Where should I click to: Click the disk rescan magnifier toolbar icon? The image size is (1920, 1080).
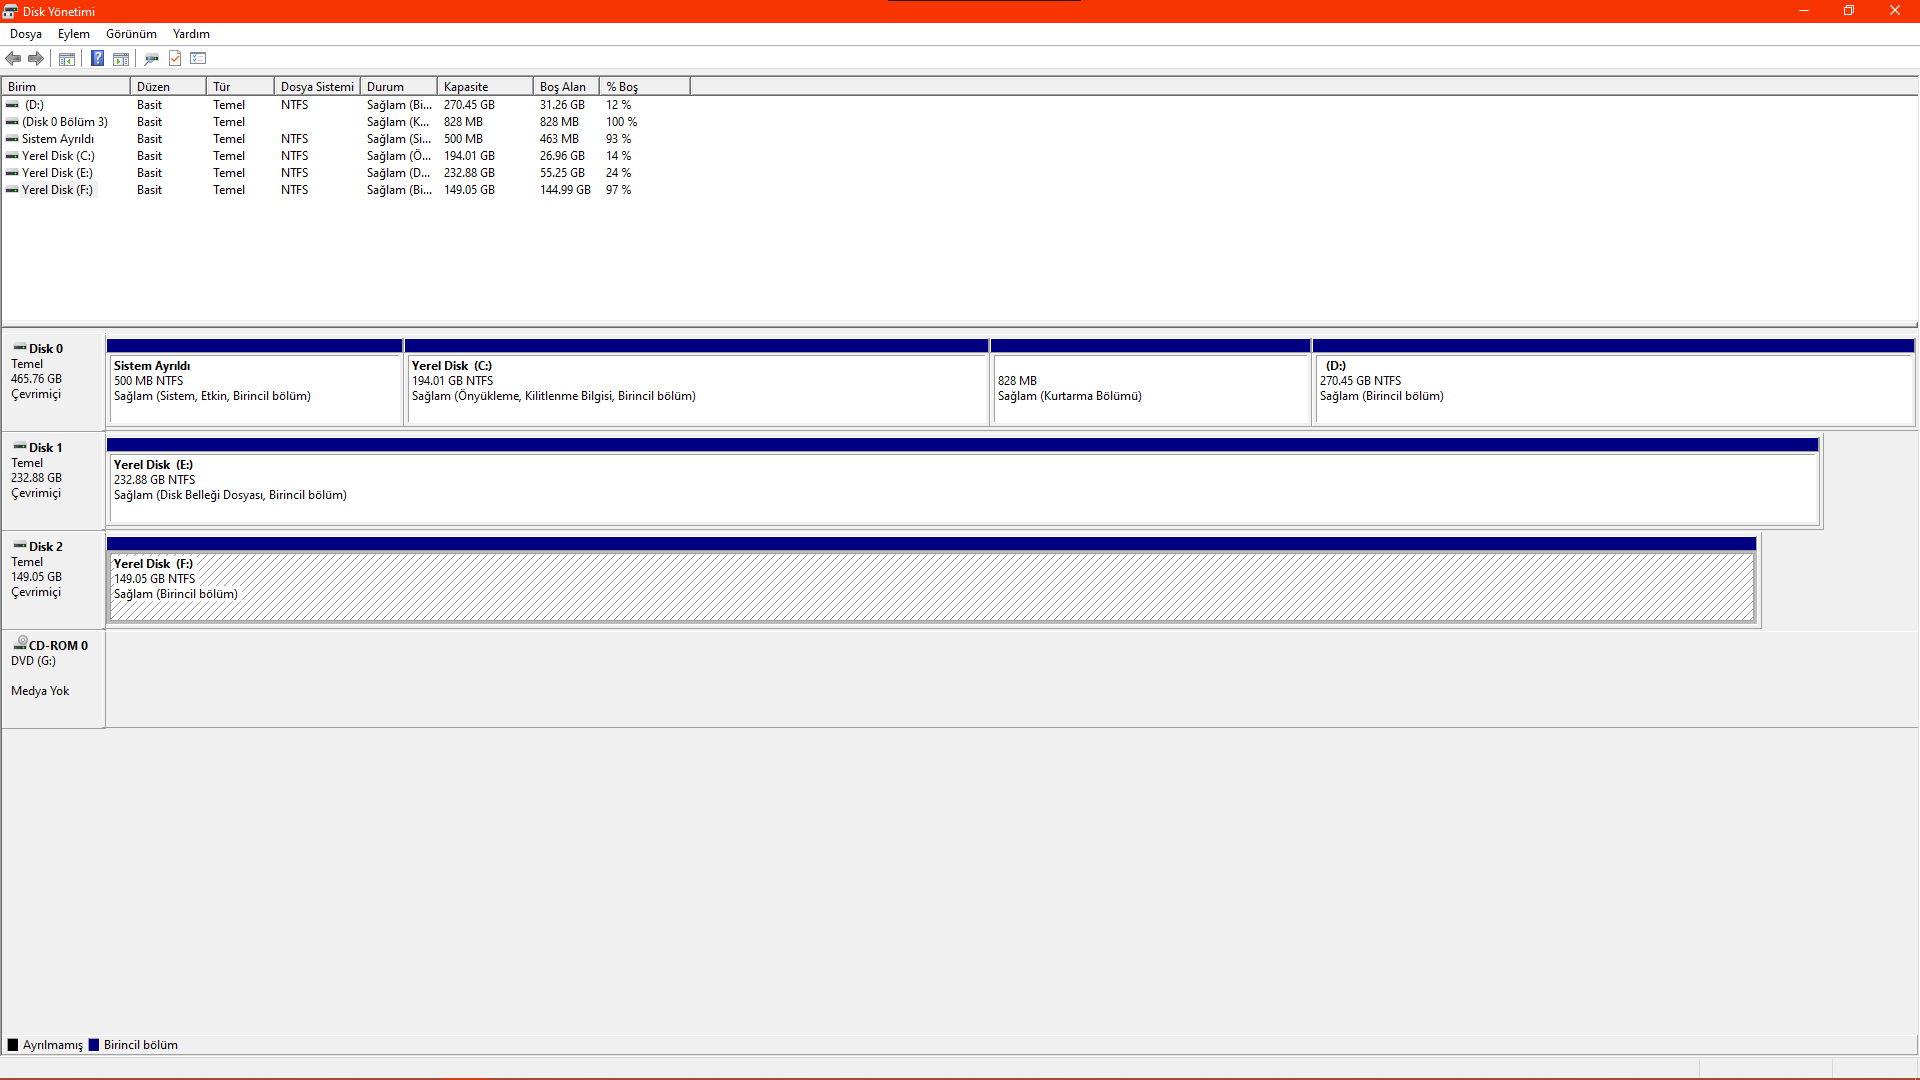[152, 58]
